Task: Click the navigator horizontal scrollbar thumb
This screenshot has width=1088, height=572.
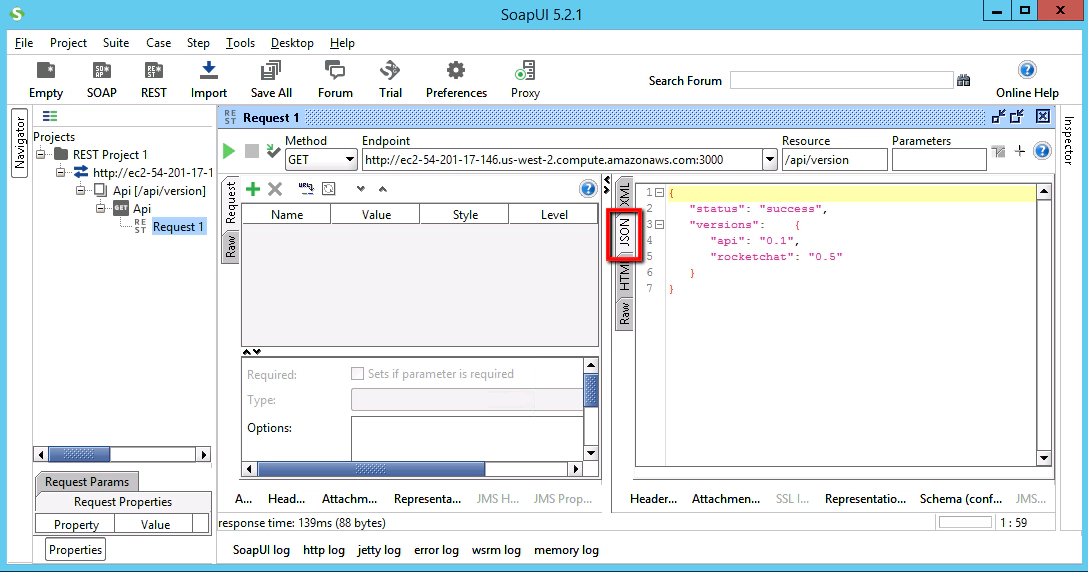Action: click(79, 455)
